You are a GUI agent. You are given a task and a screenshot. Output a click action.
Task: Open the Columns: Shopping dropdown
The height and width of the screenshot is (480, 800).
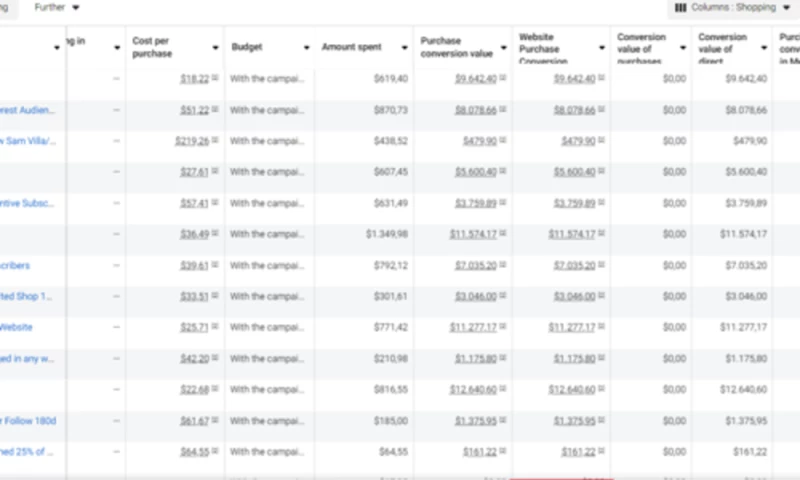coord(733,7)
